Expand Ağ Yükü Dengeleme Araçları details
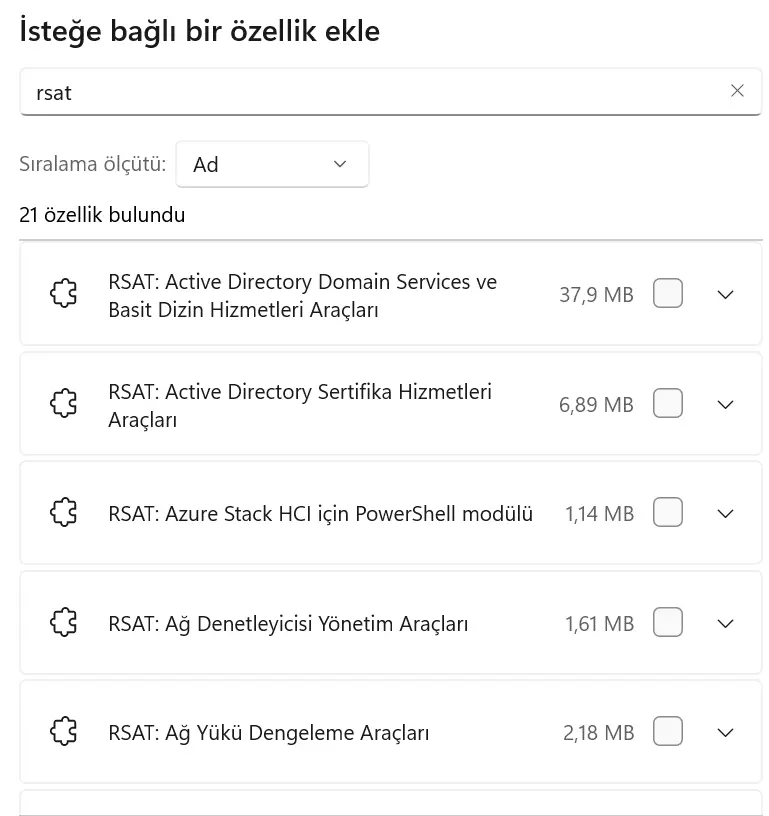This screenshot has height=816, width=769. tap(726, 733)
